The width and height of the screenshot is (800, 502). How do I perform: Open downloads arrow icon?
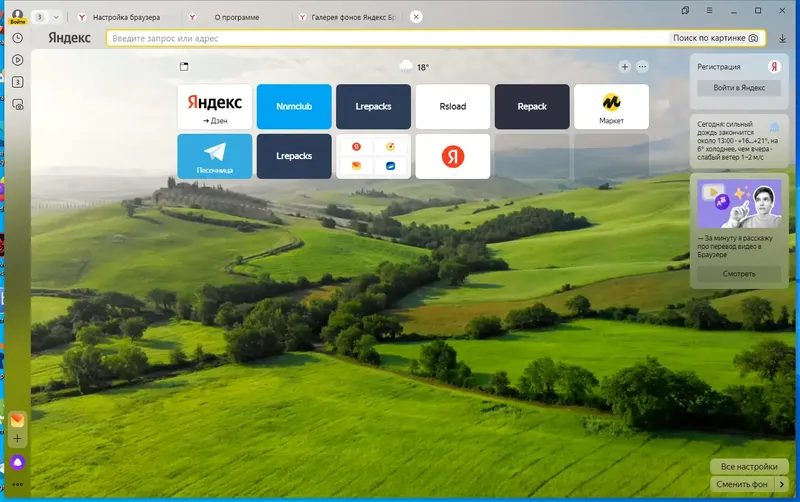pos(782,38)
